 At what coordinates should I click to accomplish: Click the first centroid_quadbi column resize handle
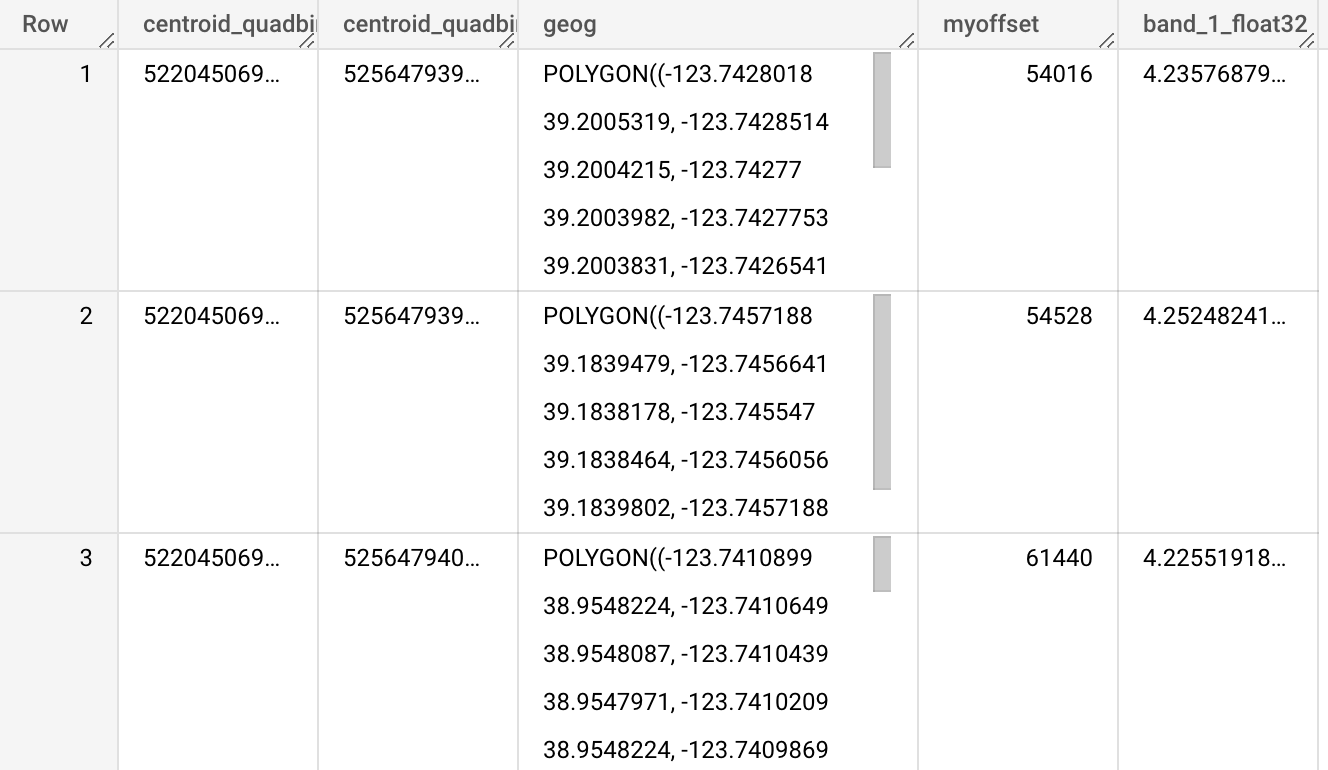tap(307, 41)
